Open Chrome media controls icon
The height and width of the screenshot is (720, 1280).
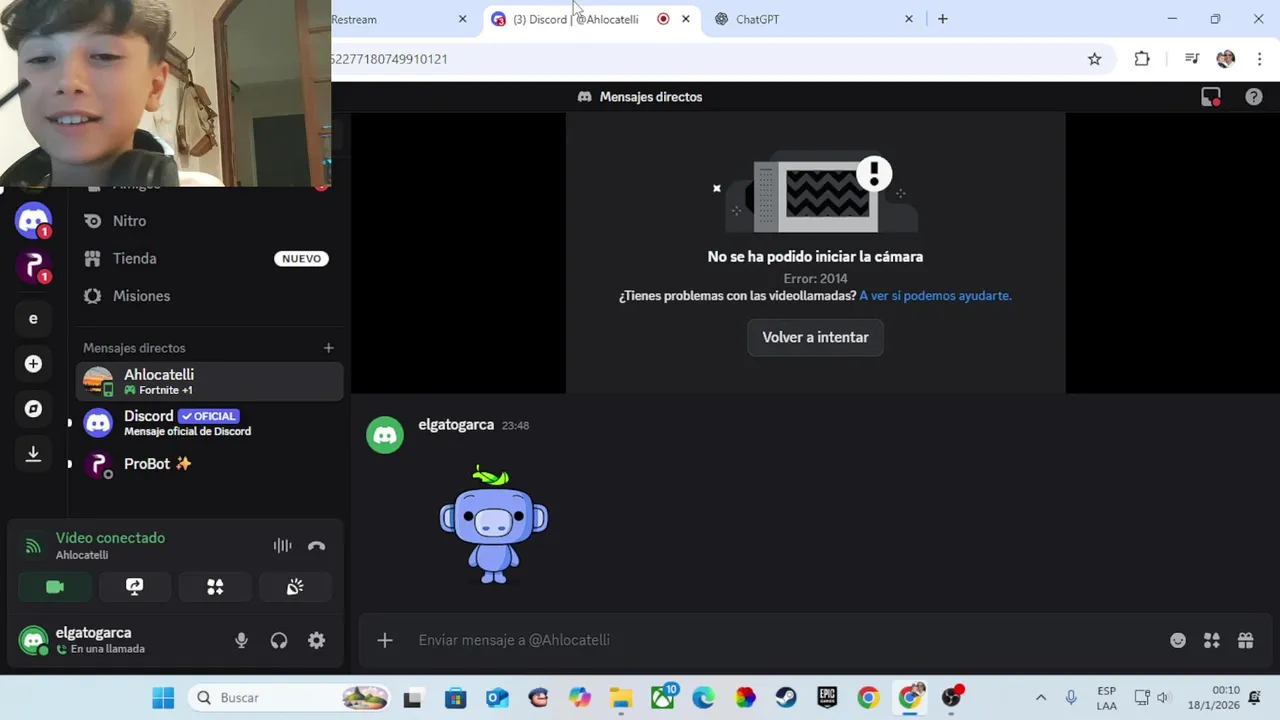[1191, 59]
